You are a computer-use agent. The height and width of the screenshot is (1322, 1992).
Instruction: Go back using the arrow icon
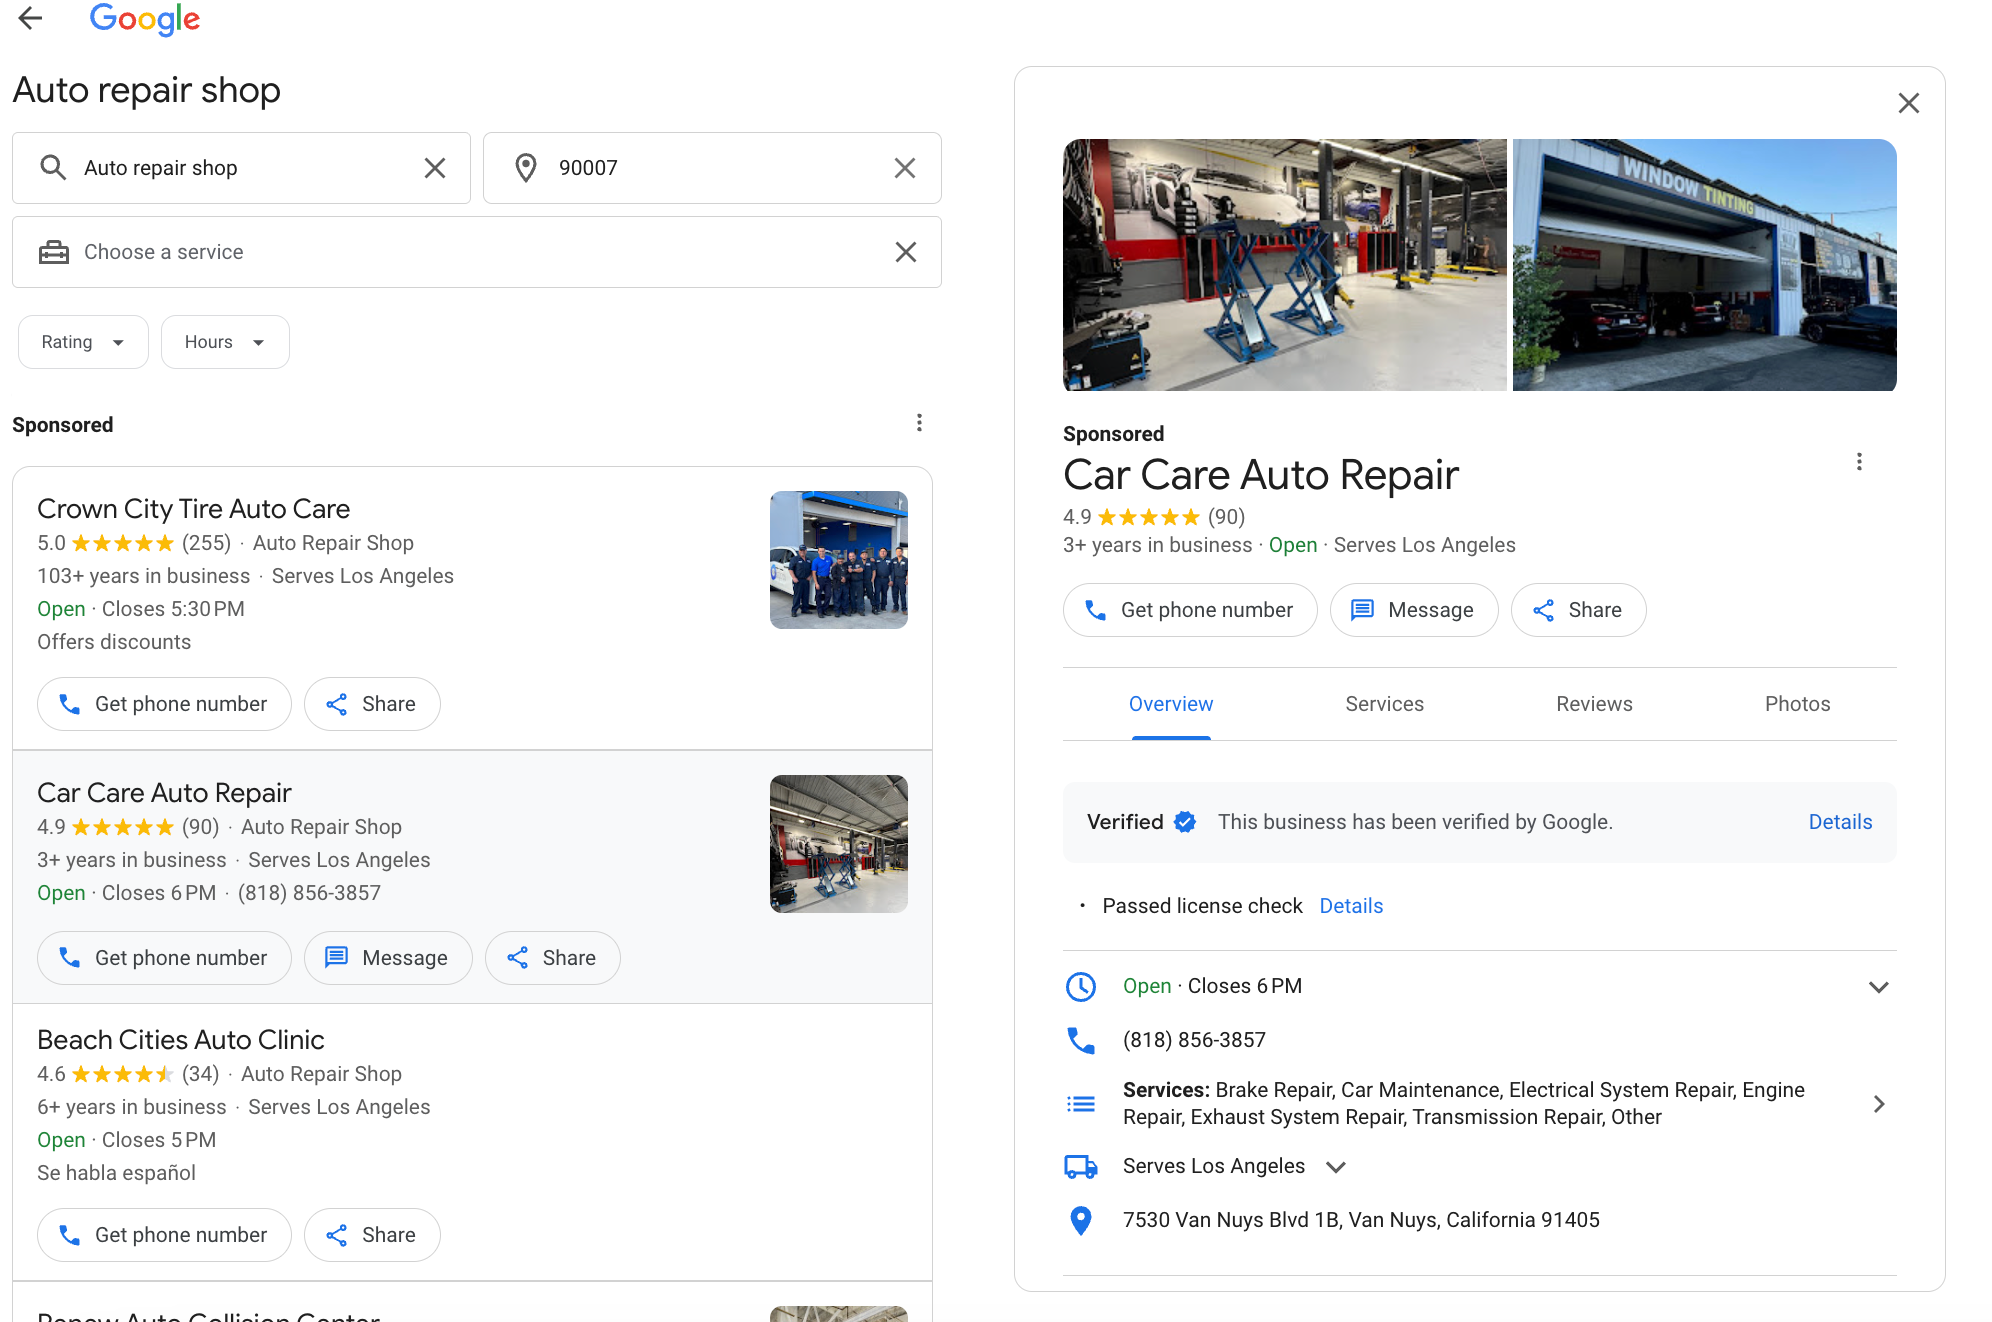[31, 18]
